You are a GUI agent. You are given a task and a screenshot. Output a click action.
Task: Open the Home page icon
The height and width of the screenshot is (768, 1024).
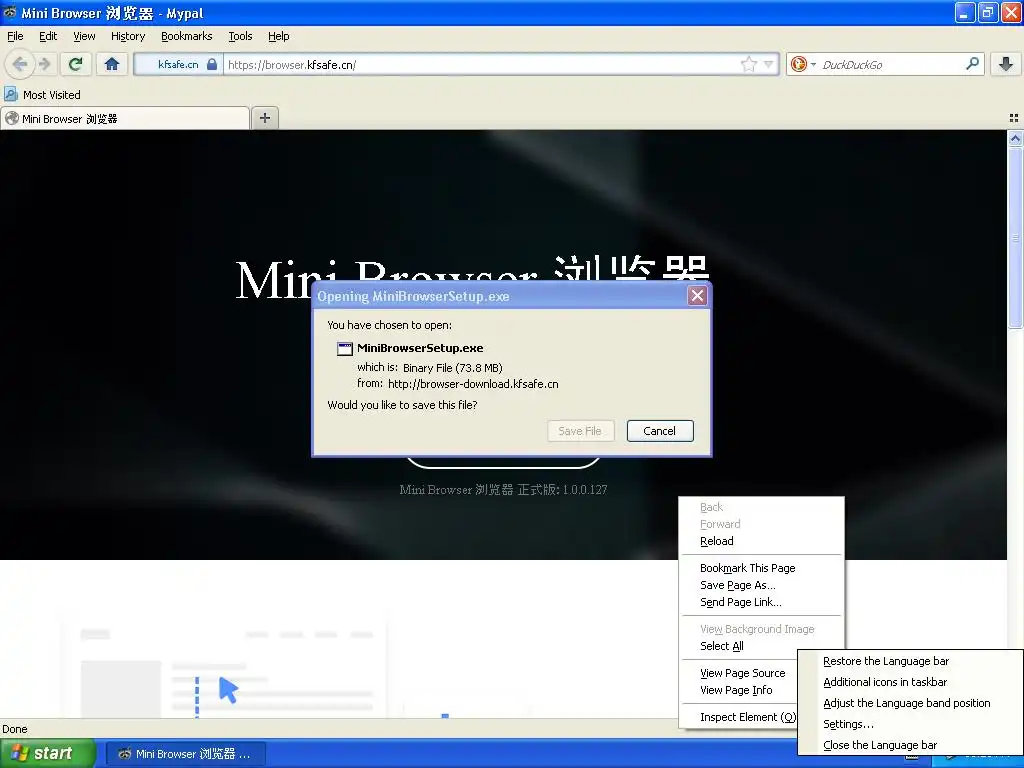click(x=112, y=64)
